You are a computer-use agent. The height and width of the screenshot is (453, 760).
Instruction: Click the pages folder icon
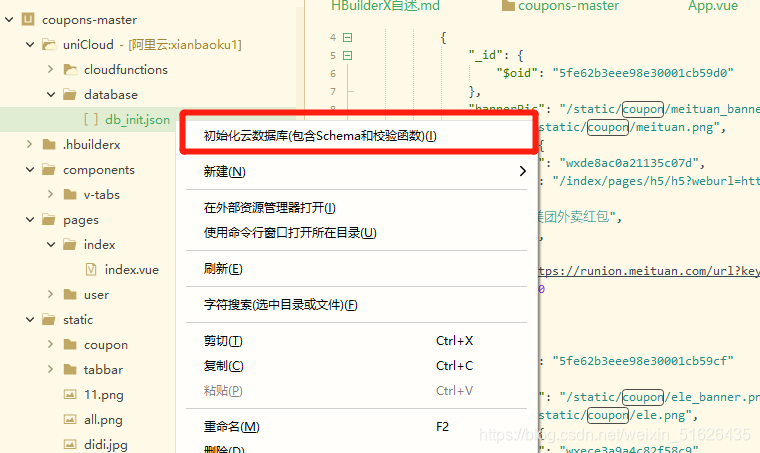click(x=48, y=219)
